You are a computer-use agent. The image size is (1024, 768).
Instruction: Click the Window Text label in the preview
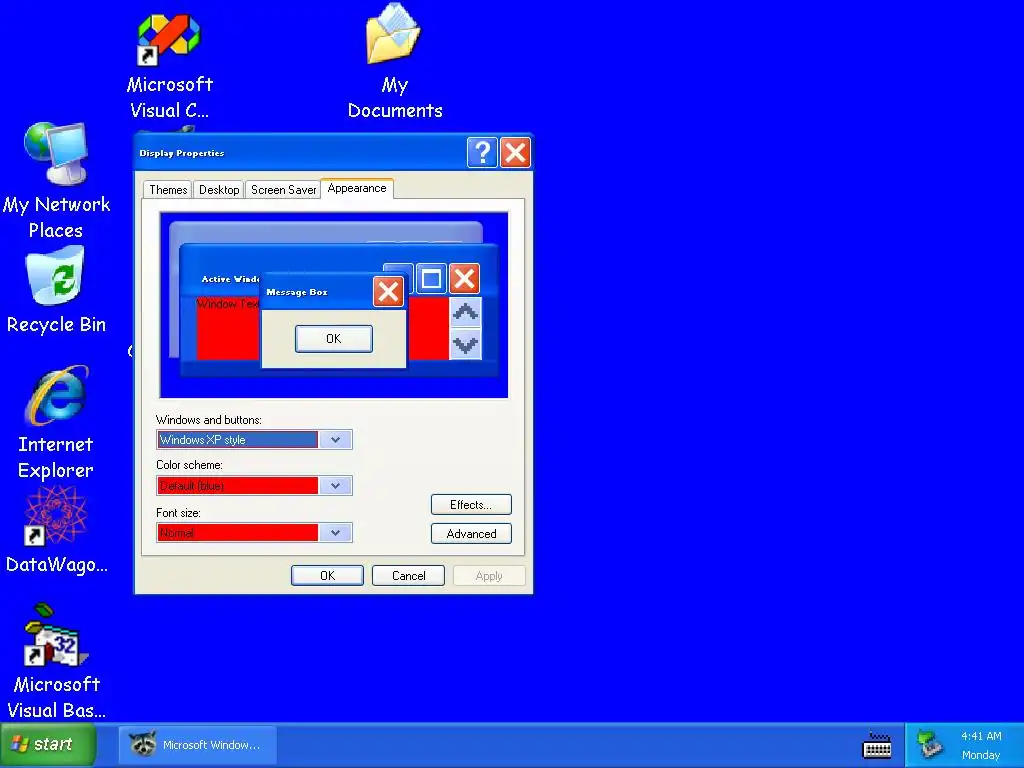[228, 304]
